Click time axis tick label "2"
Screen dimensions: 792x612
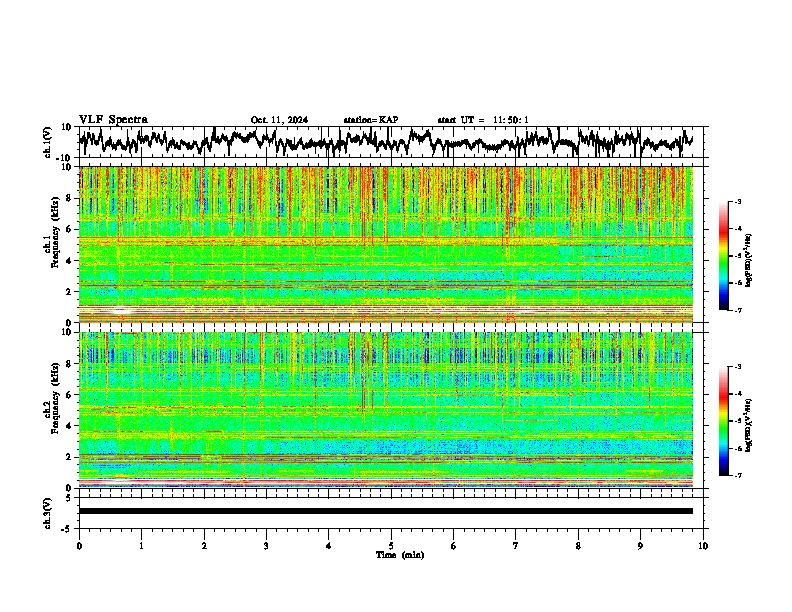pyautogui.click(x=204, y=546)
